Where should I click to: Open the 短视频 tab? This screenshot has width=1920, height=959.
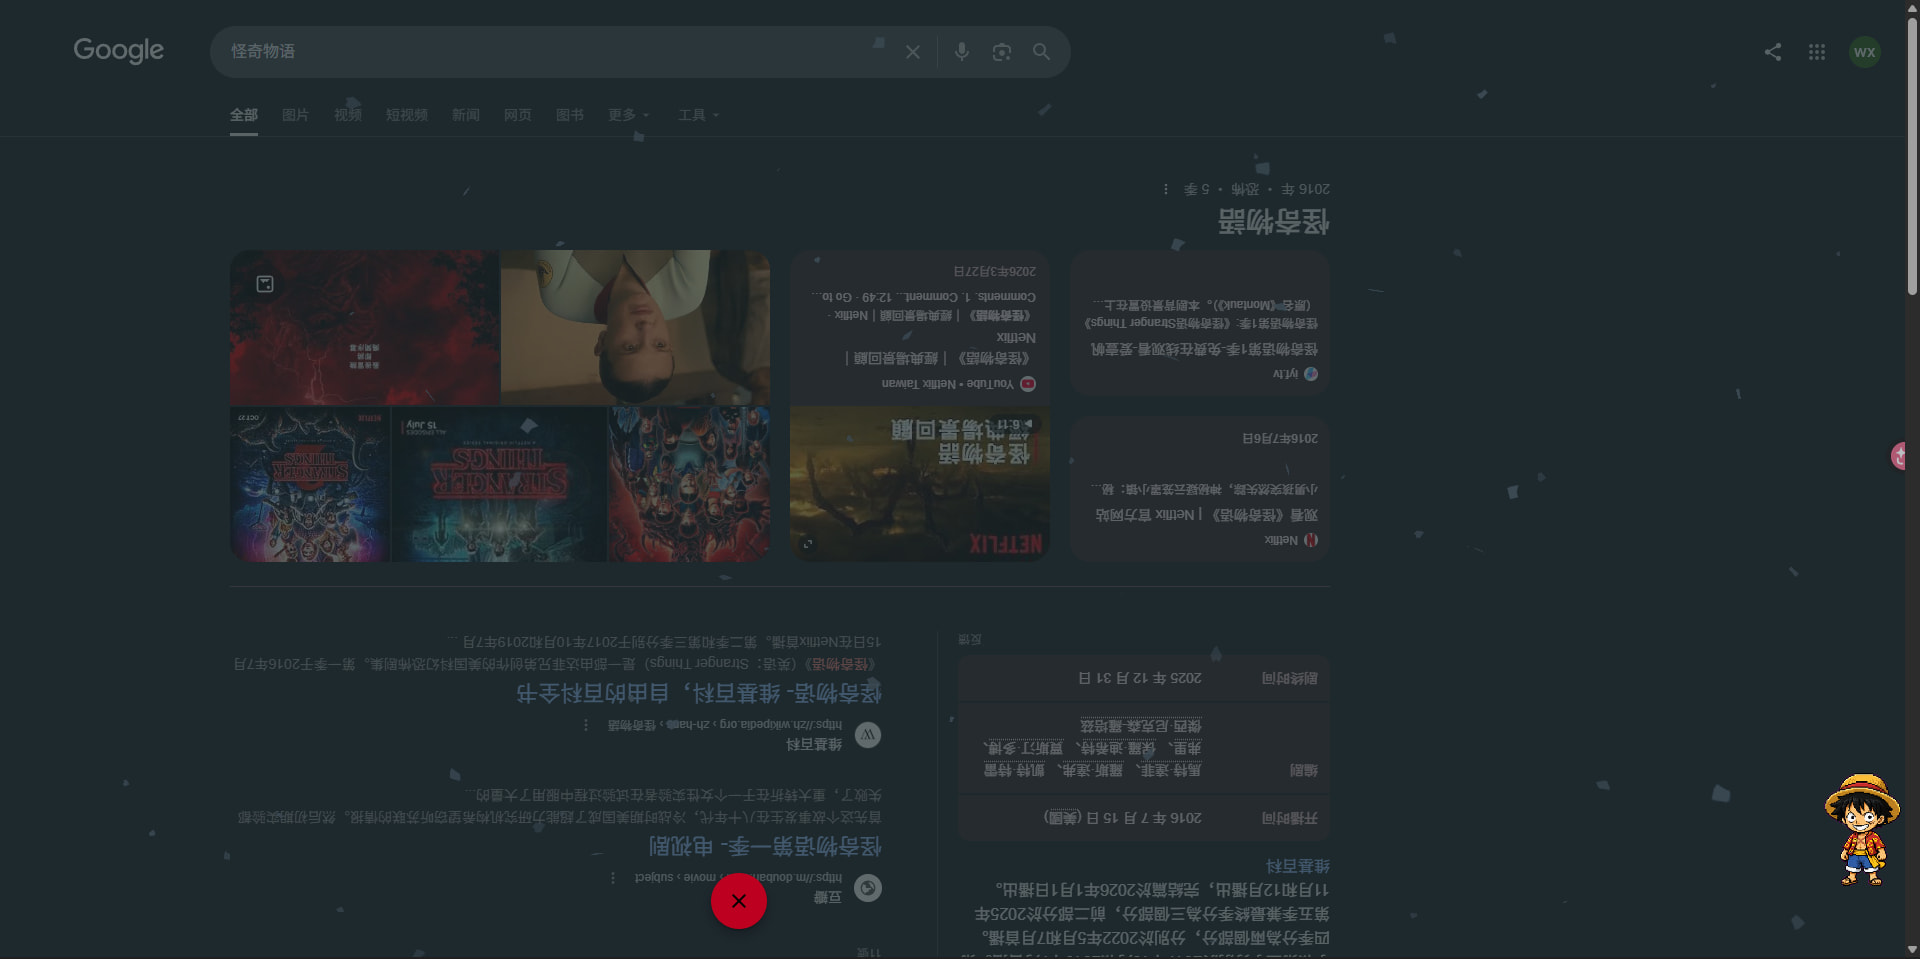(x=407, y=115)
